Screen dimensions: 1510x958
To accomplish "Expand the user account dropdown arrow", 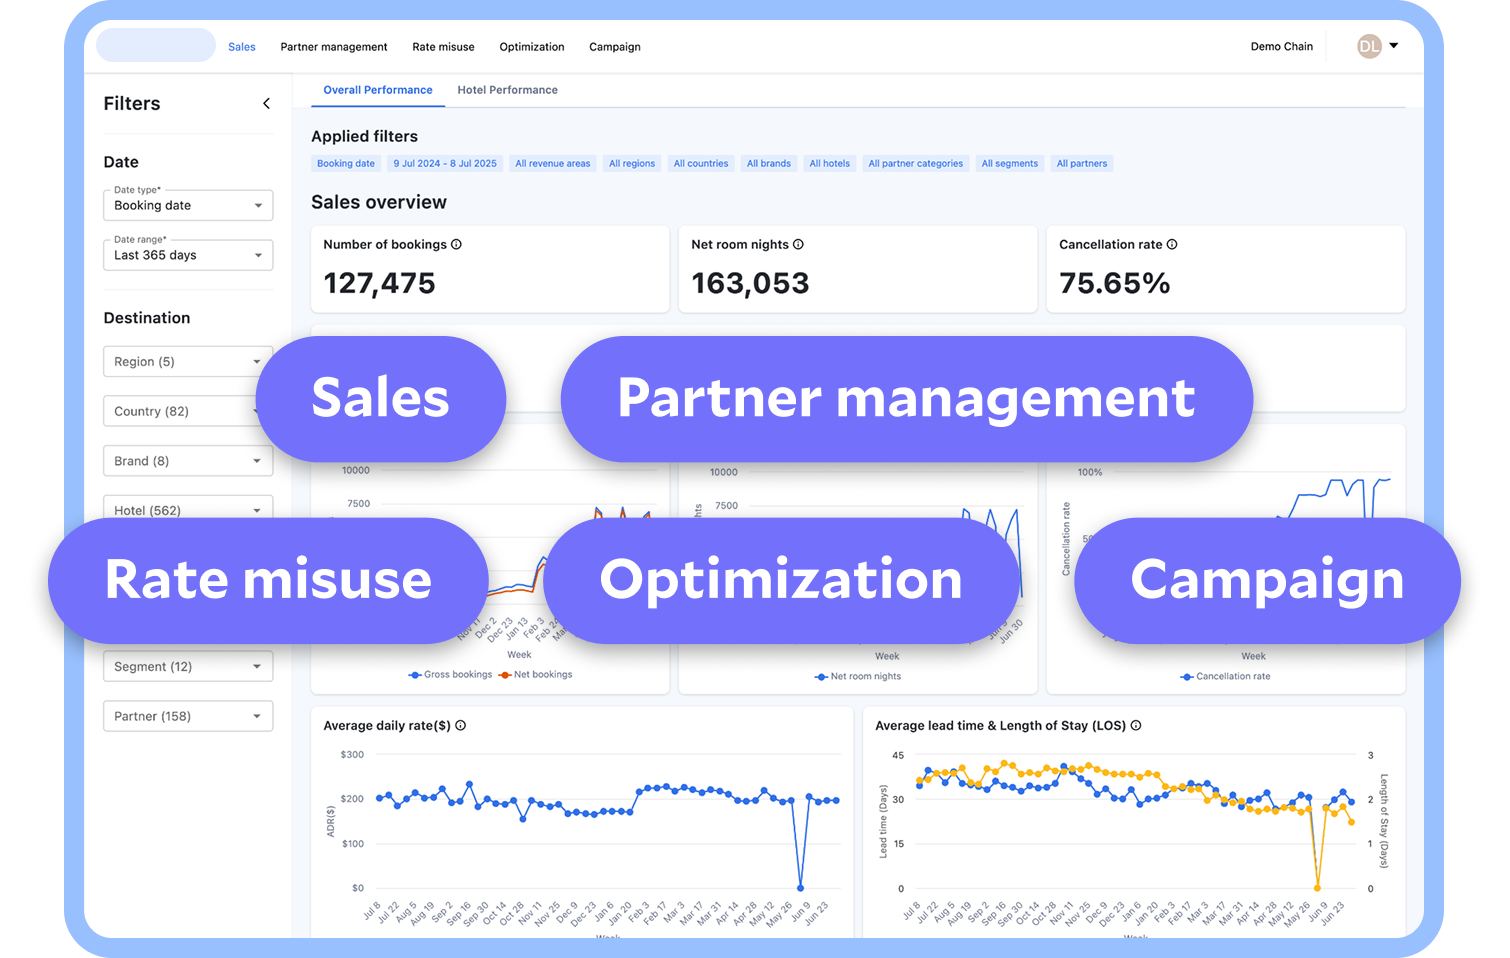I will click(1394, 46).
